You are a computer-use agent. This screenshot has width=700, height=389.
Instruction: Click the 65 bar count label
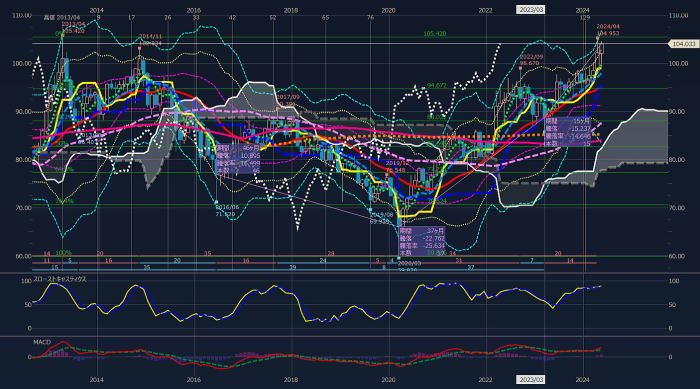point(325,18)
